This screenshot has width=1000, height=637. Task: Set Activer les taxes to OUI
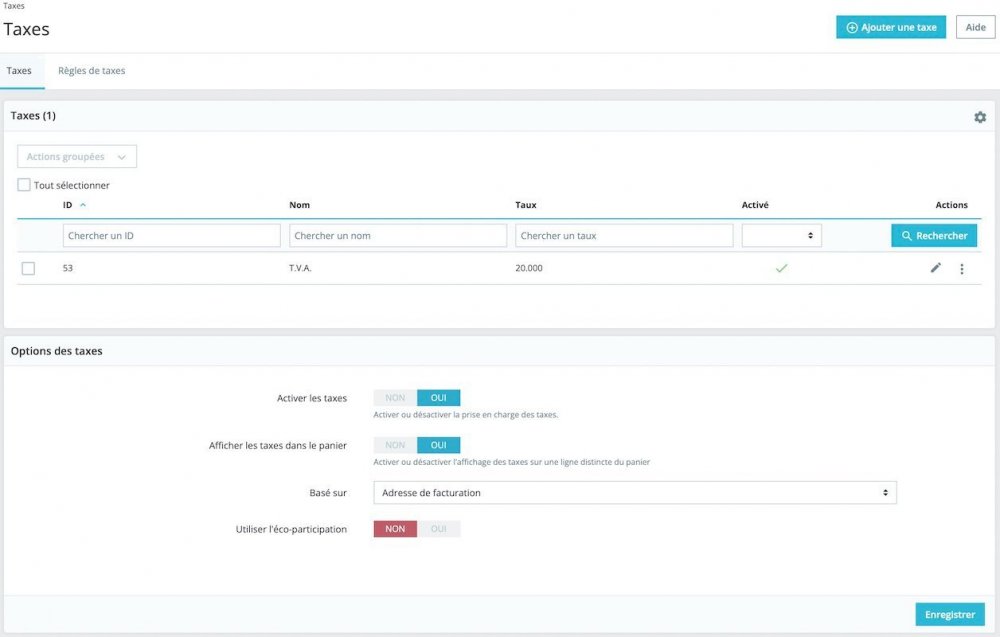pos(438,398)
